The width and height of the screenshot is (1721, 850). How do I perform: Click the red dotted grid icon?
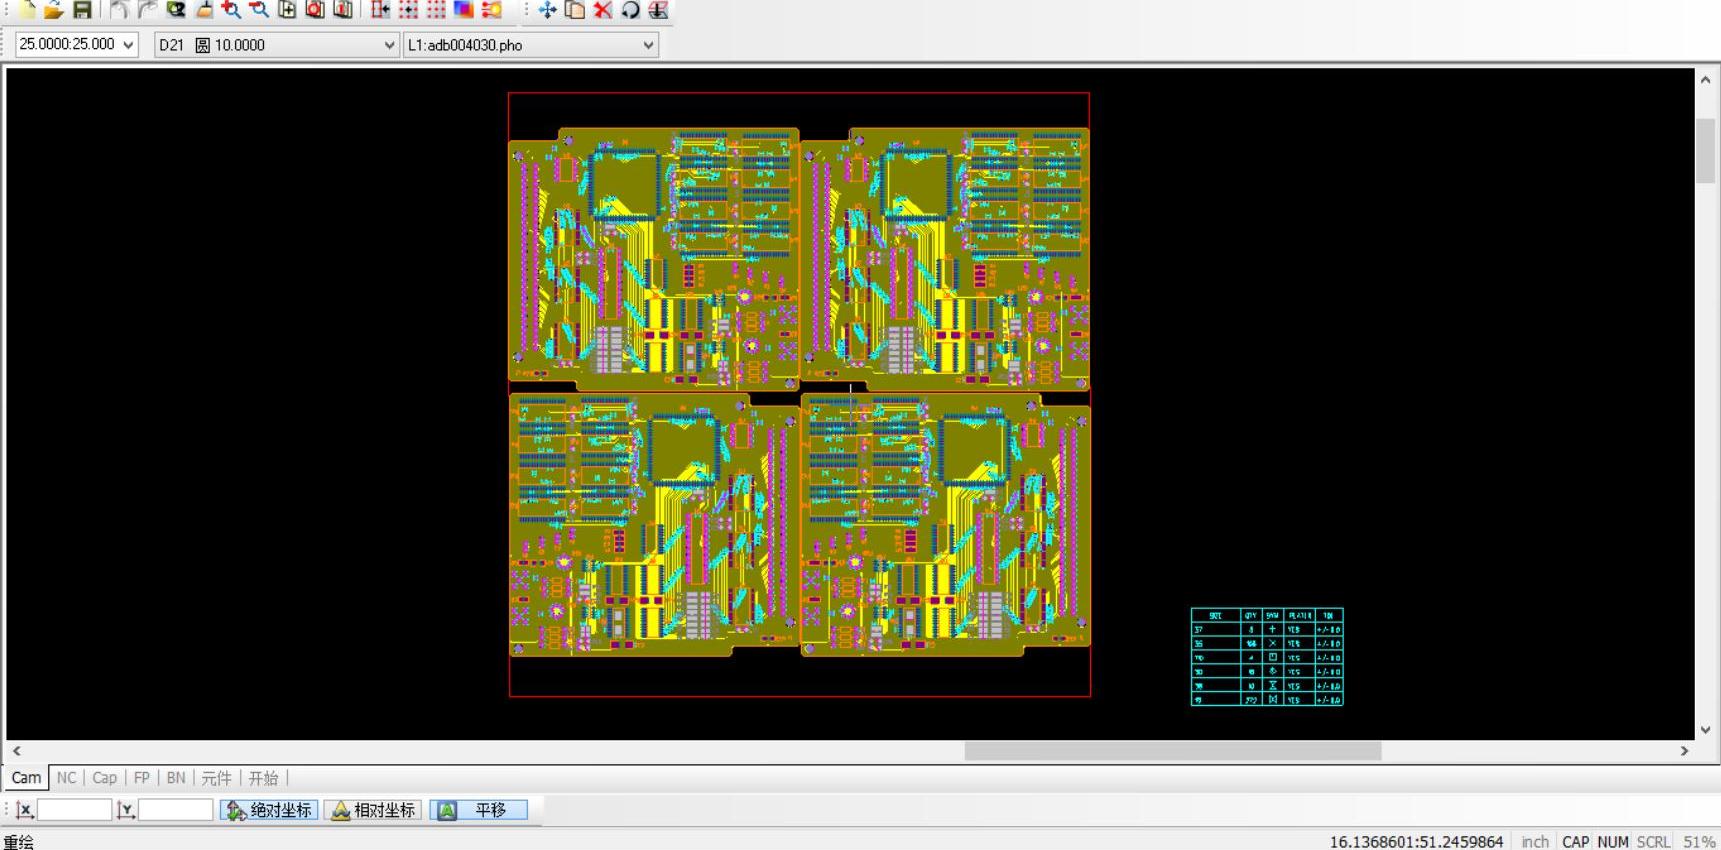(x=436, y=10)
